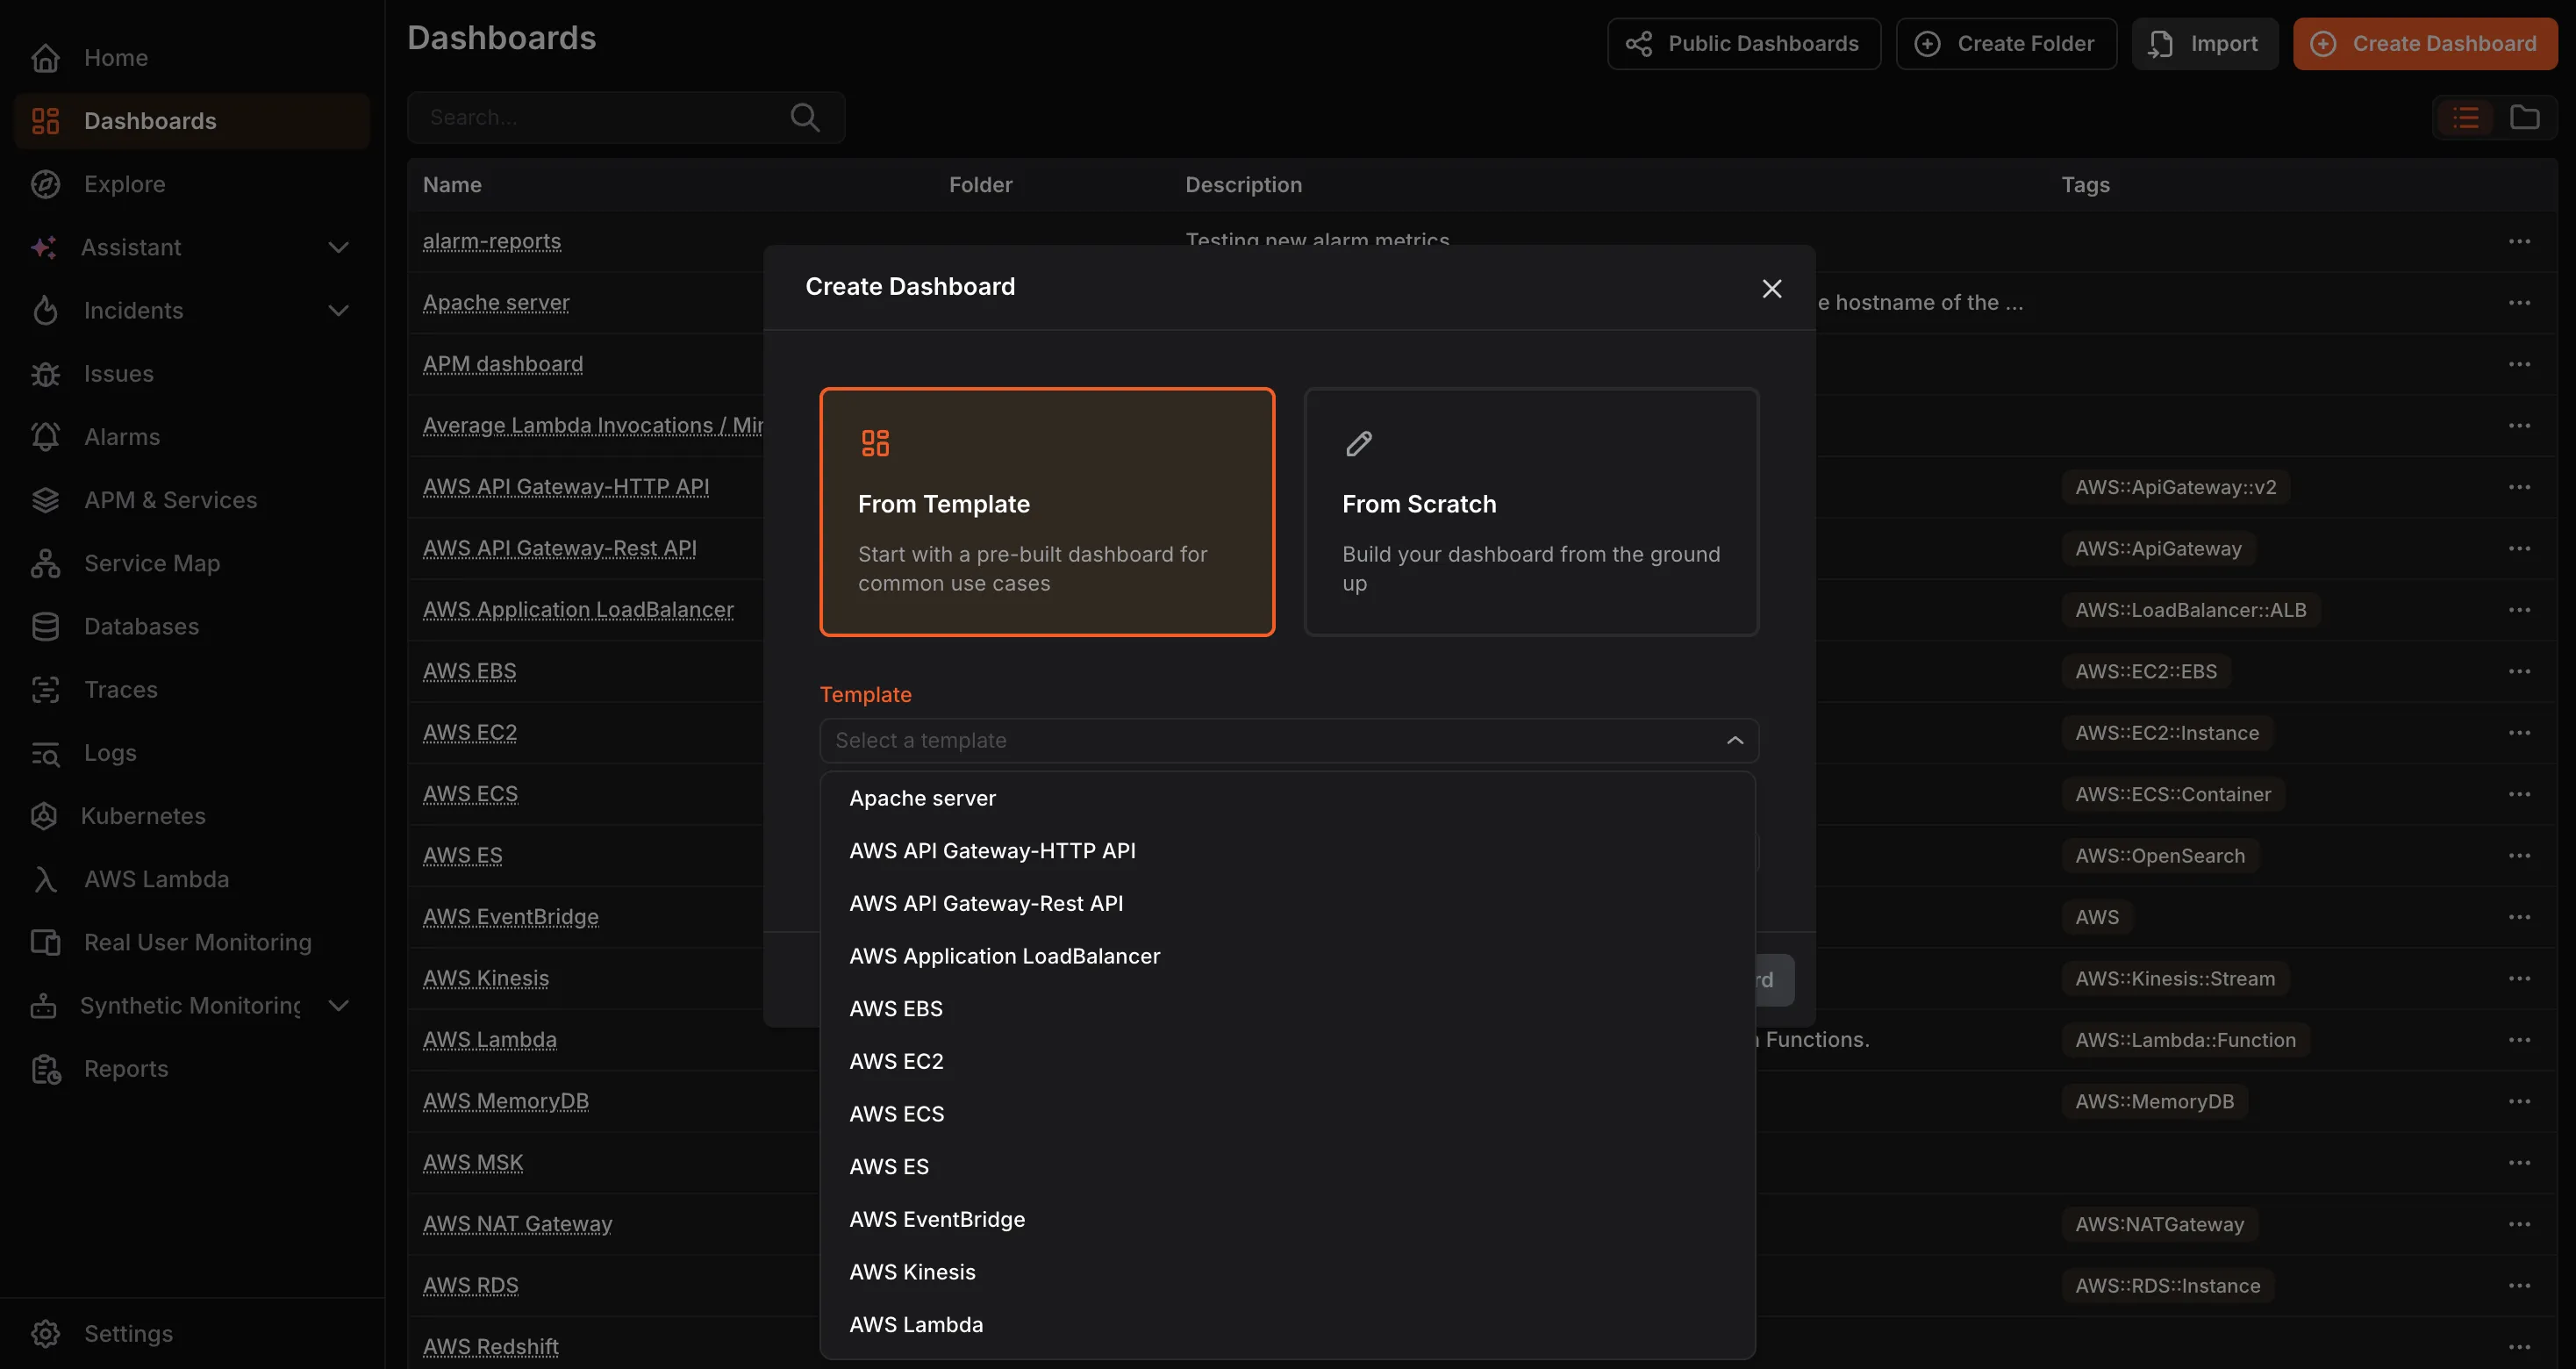Click the Logs search-list icon
Screen dimensions: 2576x1369
46,753
